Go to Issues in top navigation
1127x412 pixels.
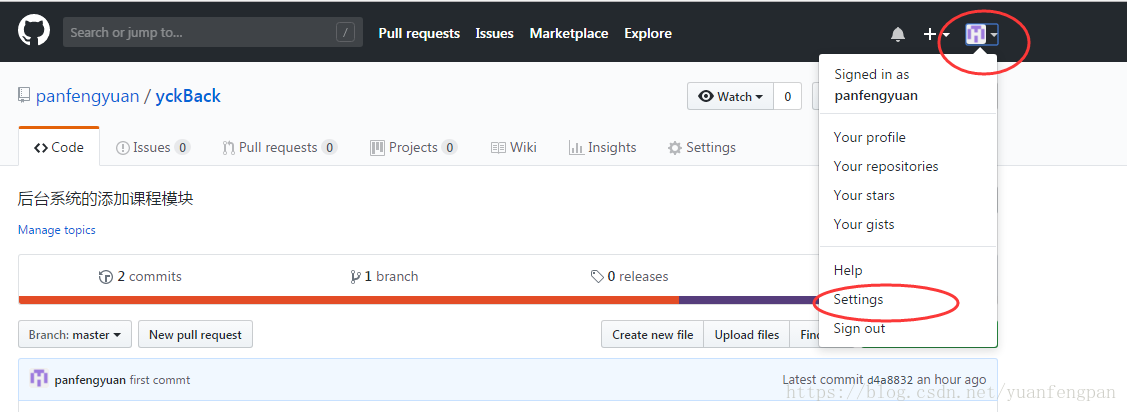[x=494, y=33]
